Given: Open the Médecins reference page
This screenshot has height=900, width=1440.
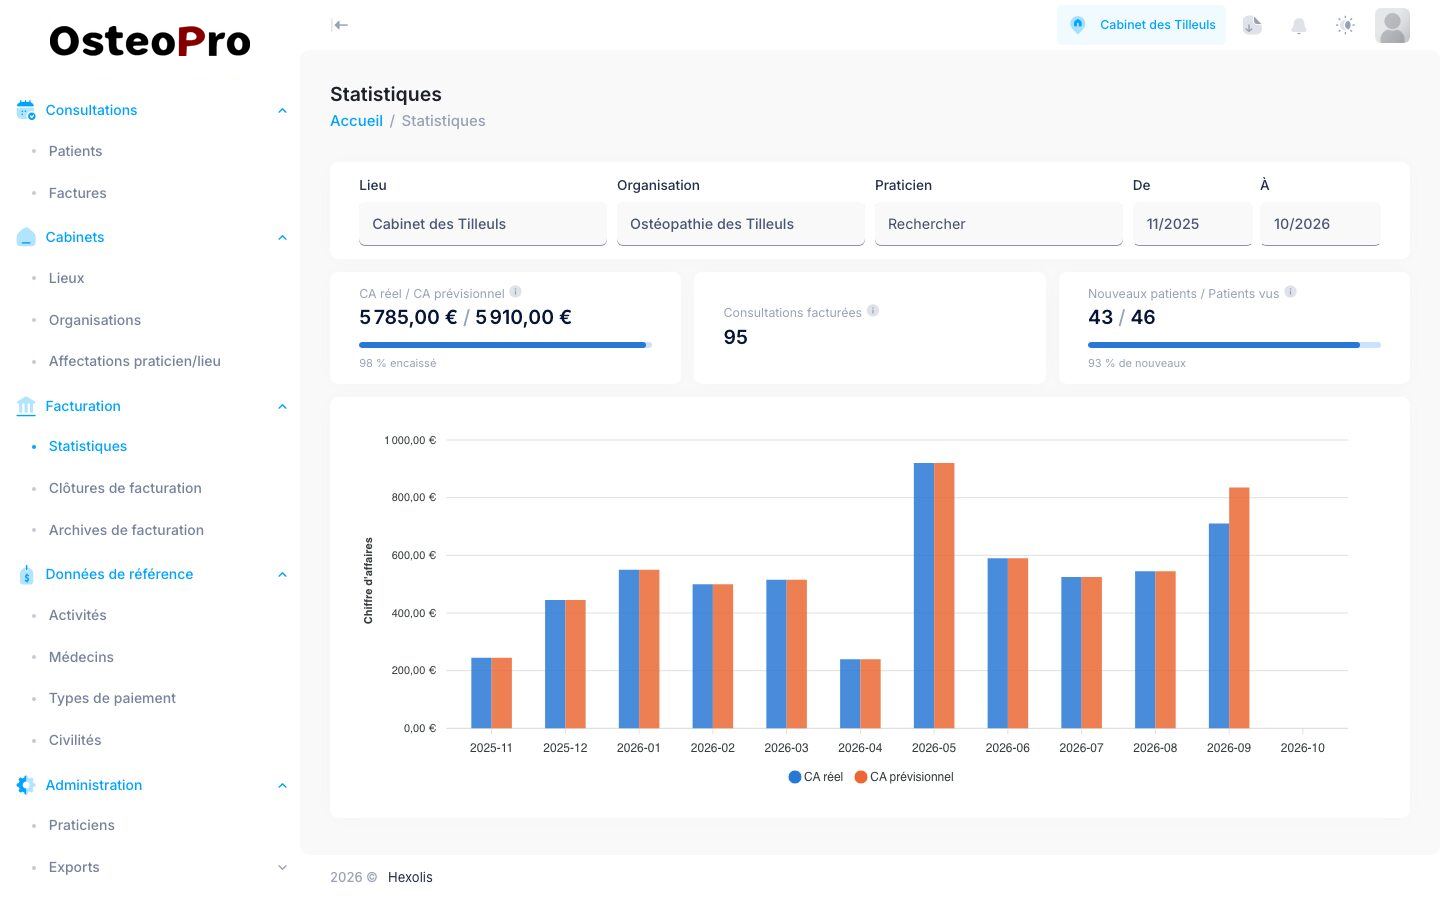Looking at the screenshot, I should [81, 657].
